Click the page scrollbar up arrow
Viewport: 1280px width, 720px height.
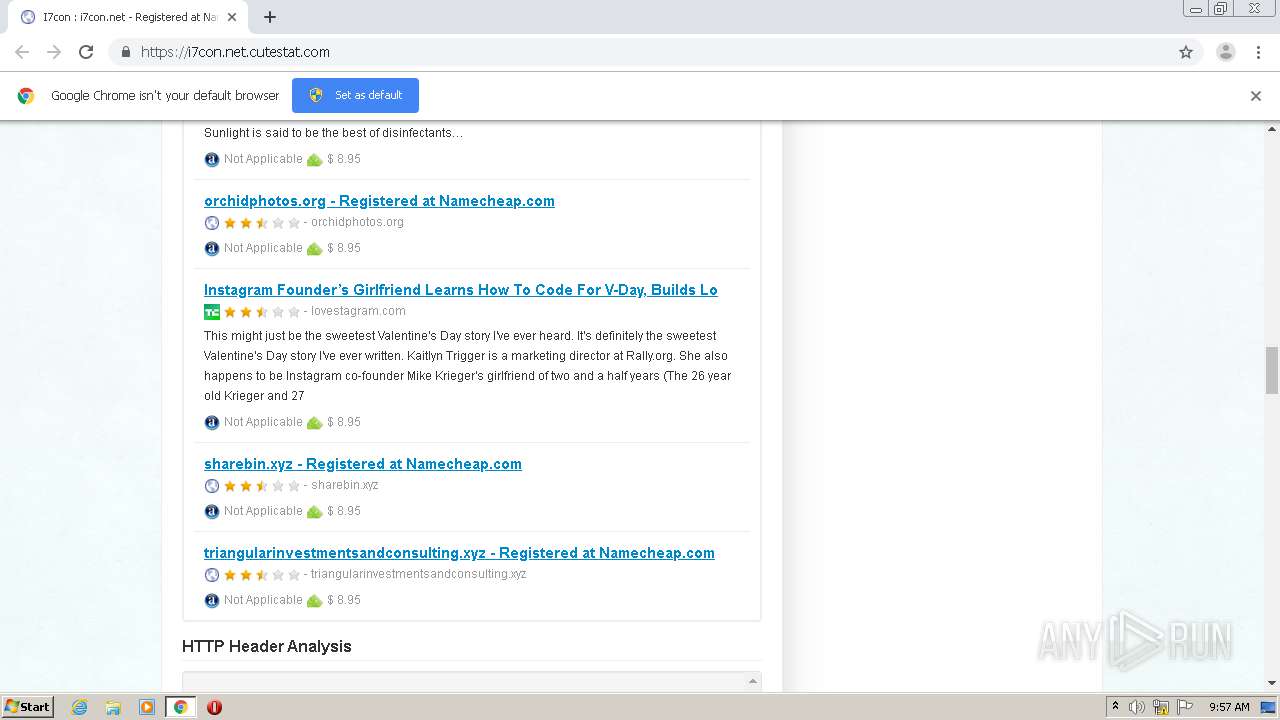click(x=1272, y=129)
